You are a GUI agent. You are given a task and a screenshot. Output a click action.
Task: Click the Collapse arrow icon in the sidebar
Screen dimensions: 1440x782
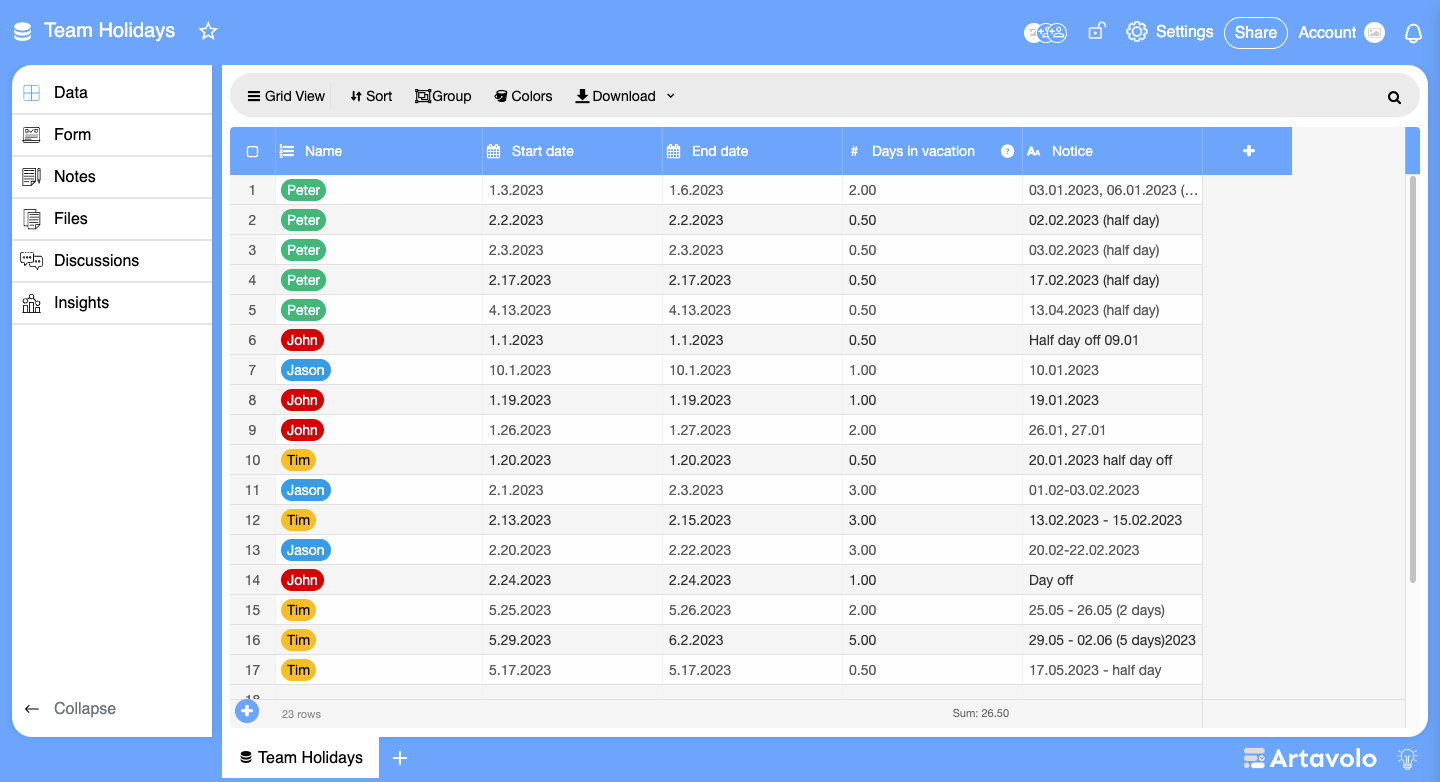32,708
